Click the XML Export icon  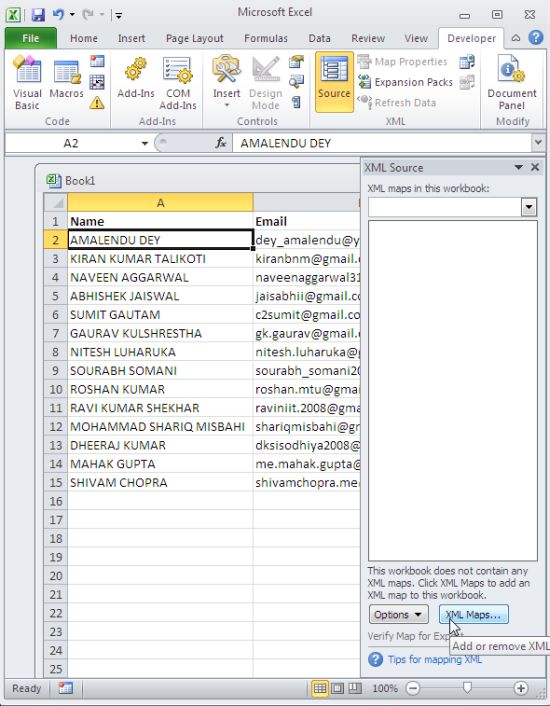pos(467,82)
